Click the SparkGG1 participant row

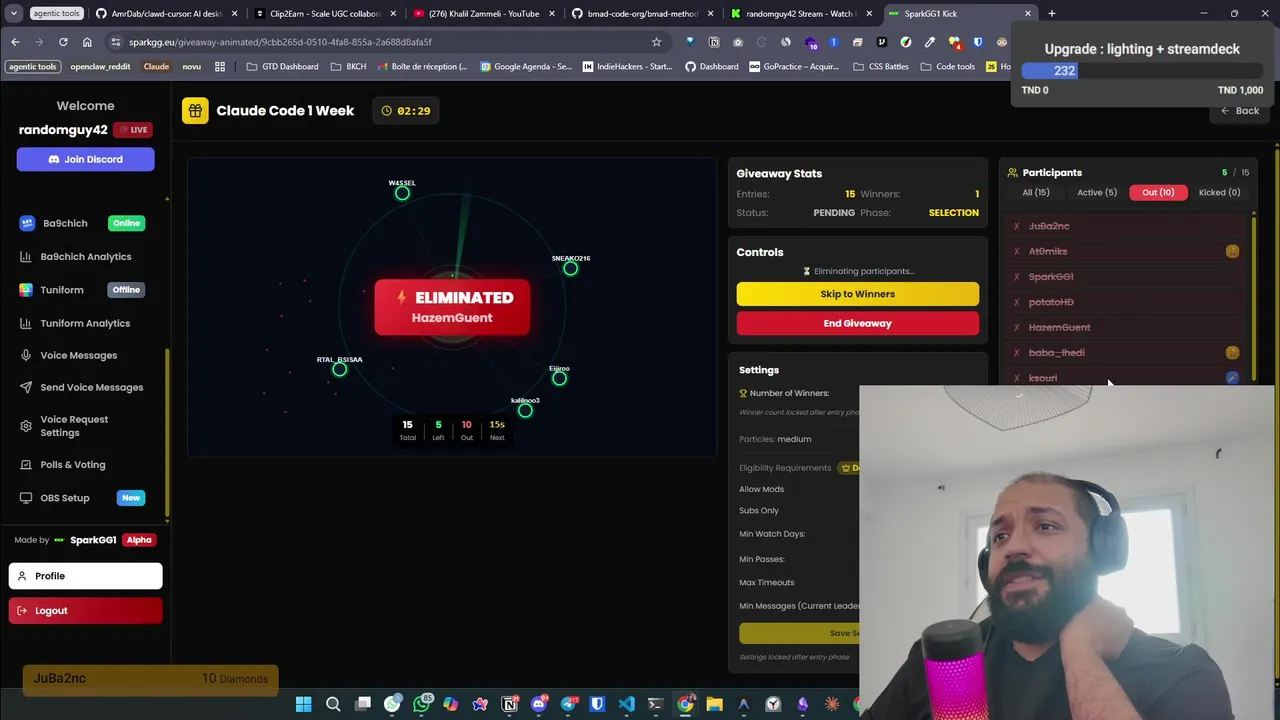(1126, 277)
